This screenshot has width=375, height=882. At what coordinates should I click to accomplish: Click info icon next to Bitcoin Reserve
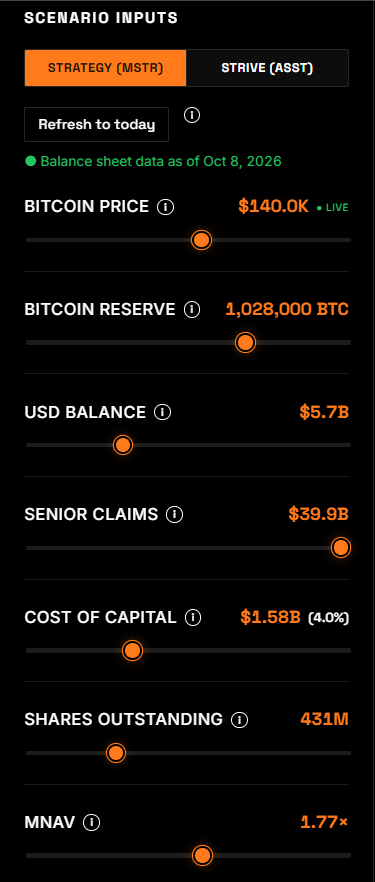[x=192, y=309]
